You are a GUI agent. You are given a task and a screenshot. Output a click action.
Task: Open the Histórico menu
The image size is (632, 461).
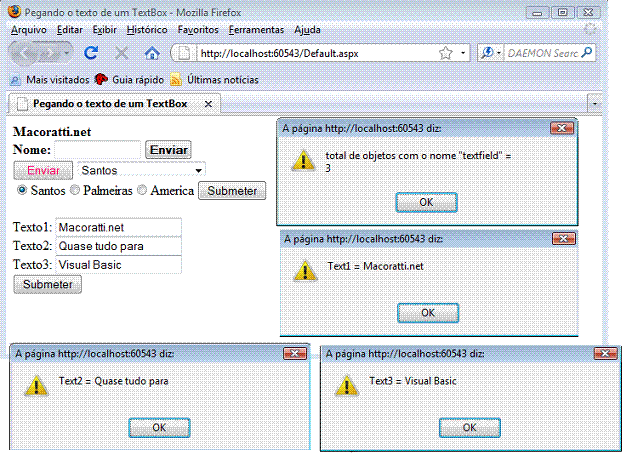[147, 30]
